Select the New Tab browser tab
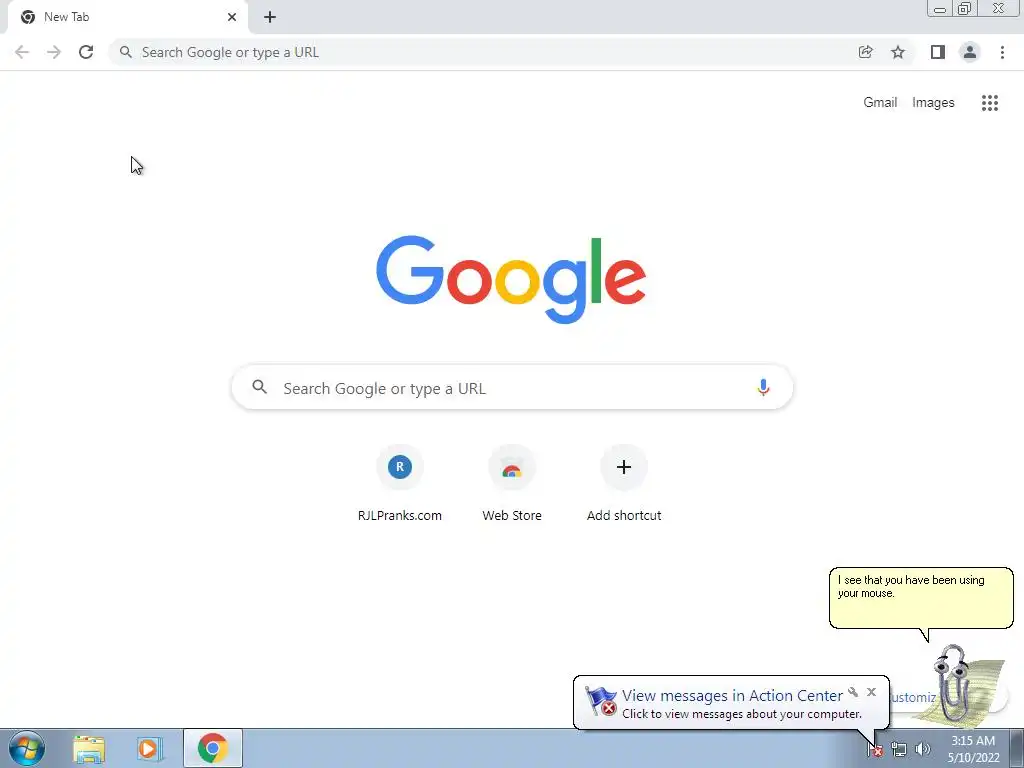Image resolution: width=1024 pixels, height=768 pixels. [x=128, y=17]
